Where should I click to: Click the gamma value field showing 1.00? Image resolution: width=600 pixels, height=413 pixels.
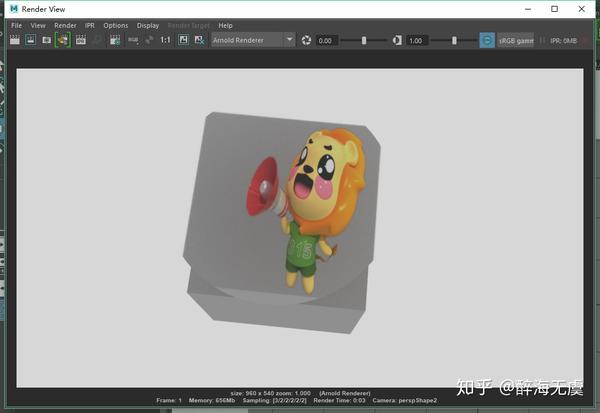[417, 41]
